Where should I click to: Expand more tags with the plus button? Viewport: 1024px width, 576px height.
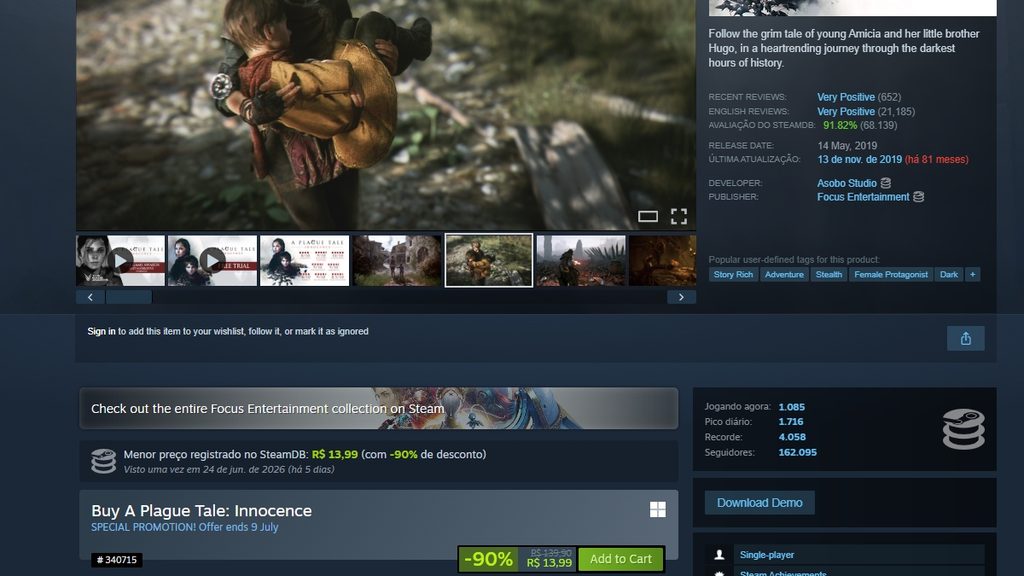click(x=972, y=274)
